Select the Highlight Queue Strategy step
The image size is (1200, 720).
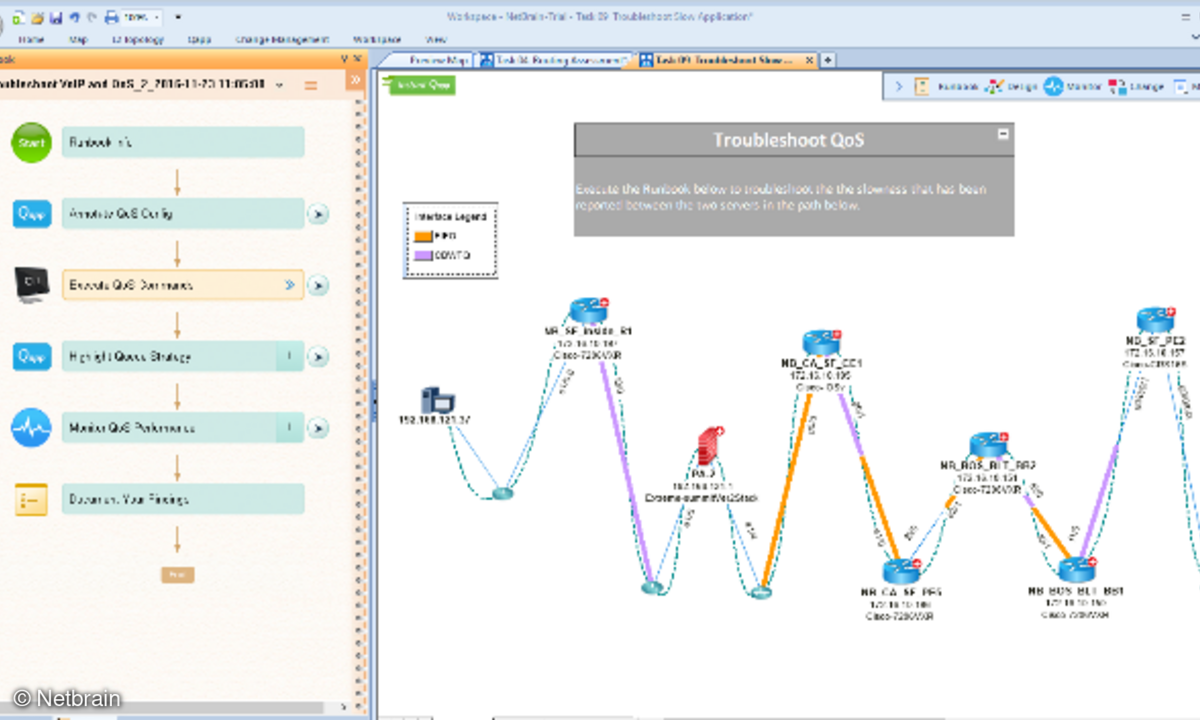[183, 357]
